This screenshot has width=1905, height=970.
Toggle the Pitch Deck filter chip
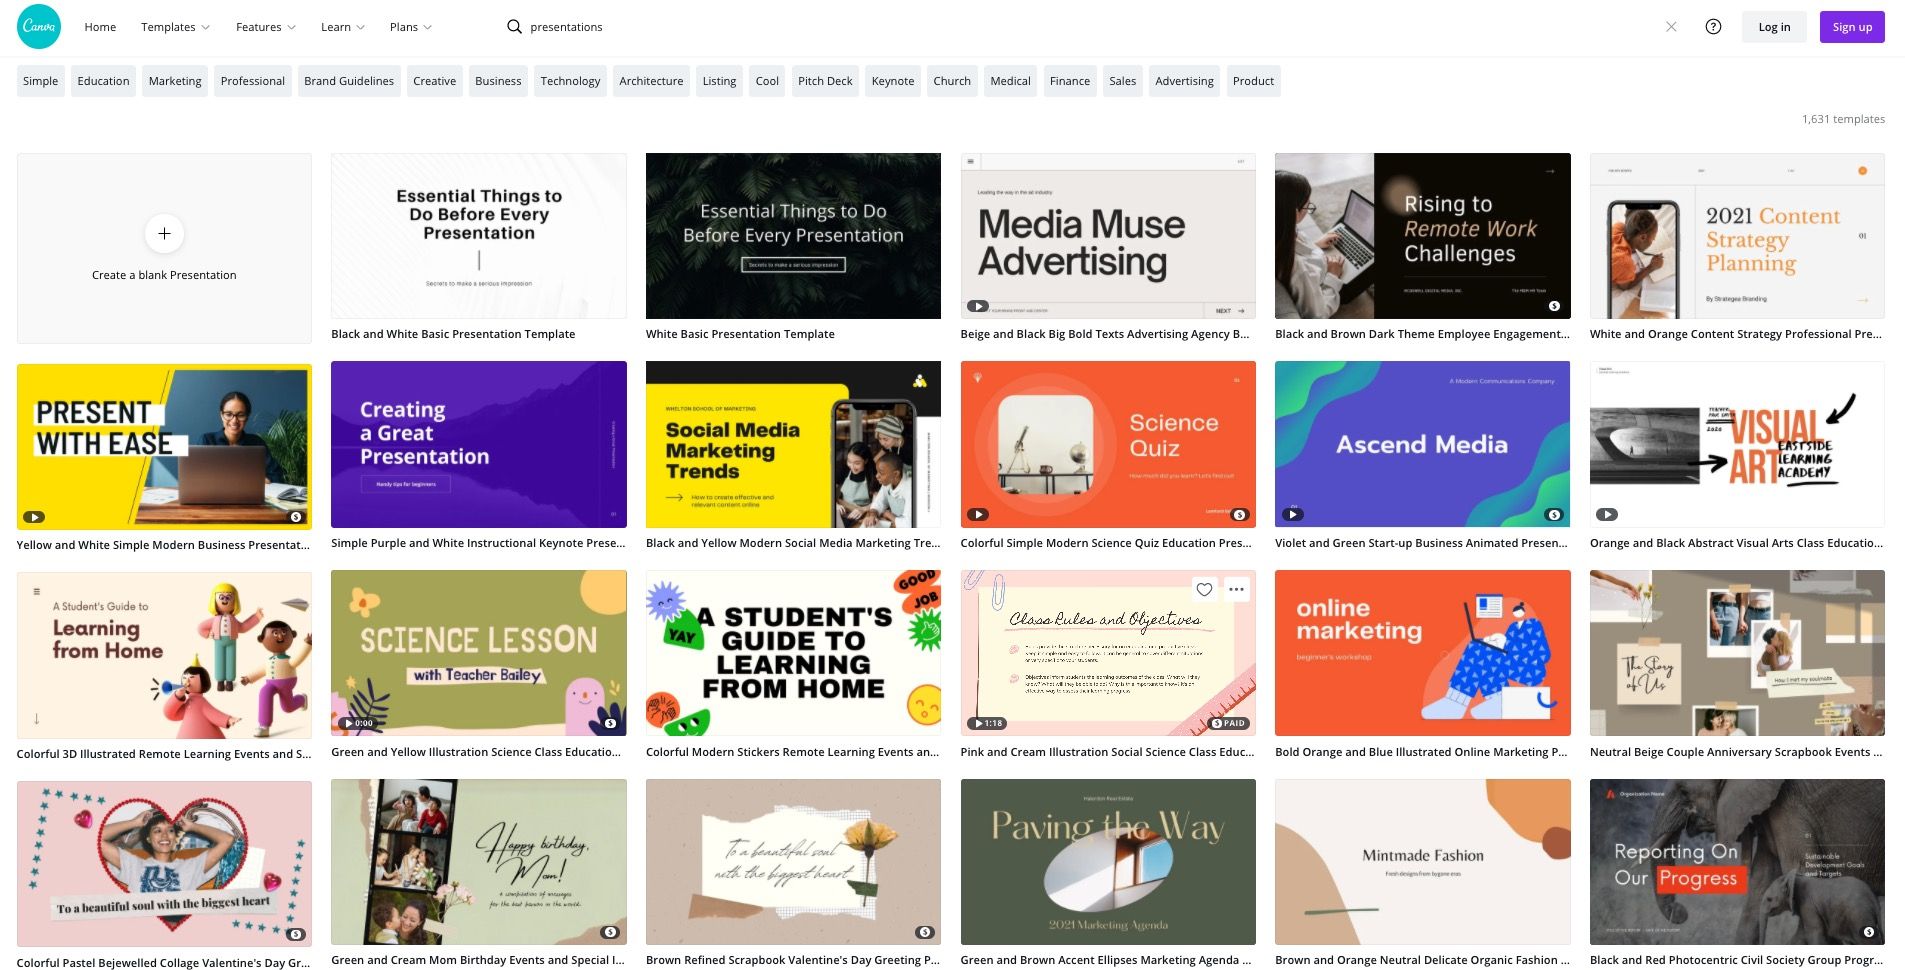(825, 81)
